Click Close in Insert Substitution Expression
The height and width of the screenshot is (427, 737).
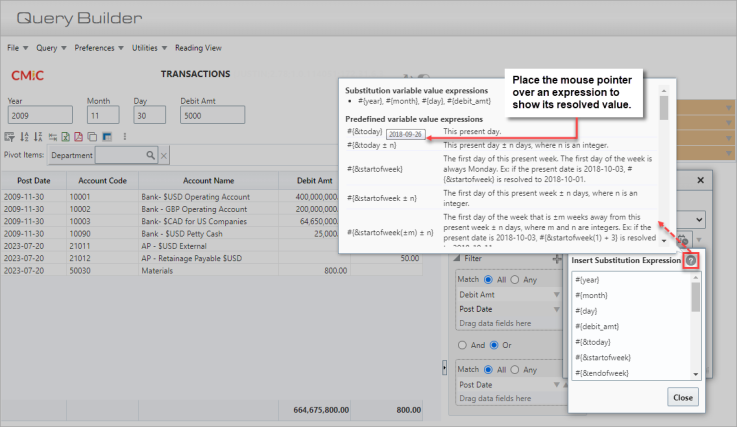click(682, 397)
